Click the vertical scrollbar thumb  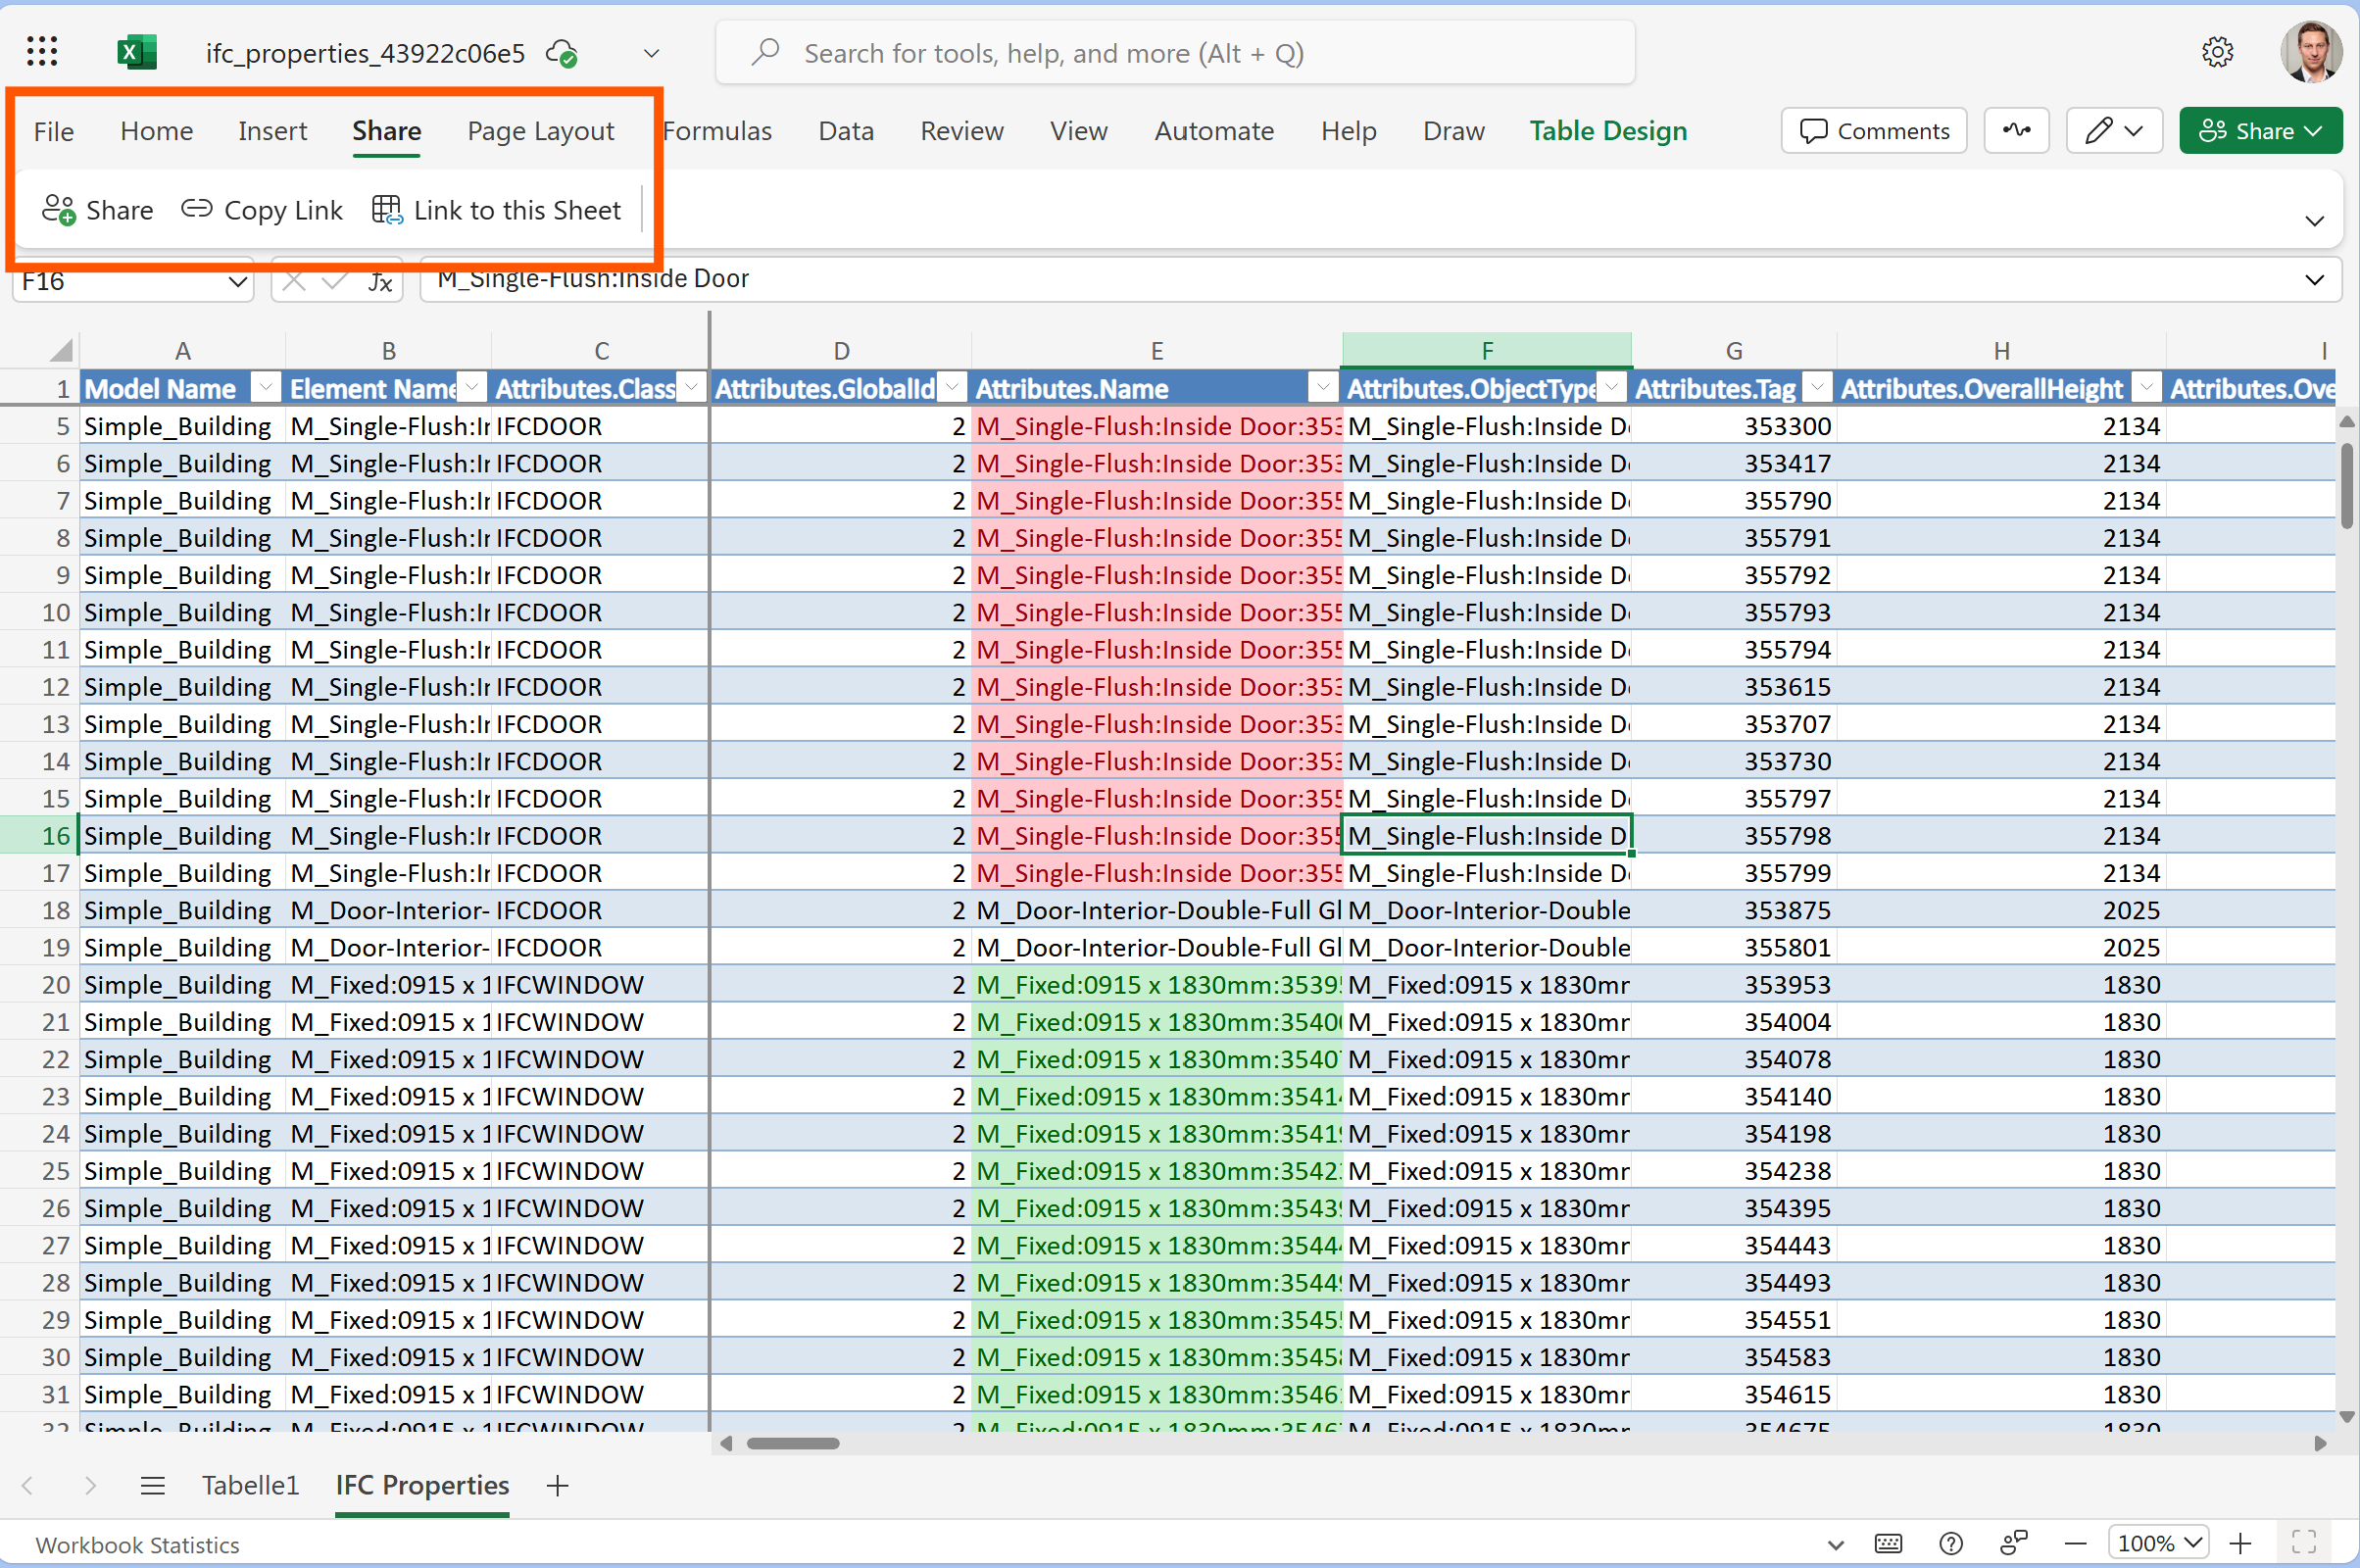(2346, 484)
